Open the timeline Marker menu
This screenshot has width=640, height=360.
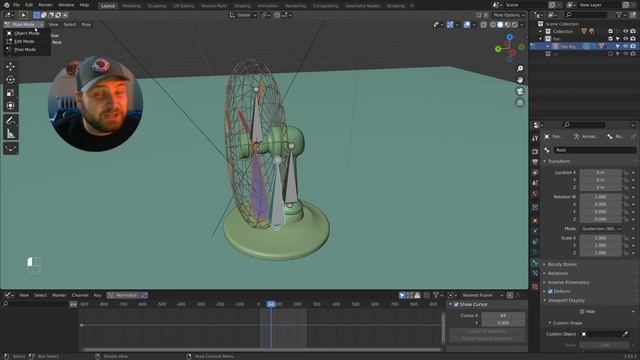click(59, 295)
